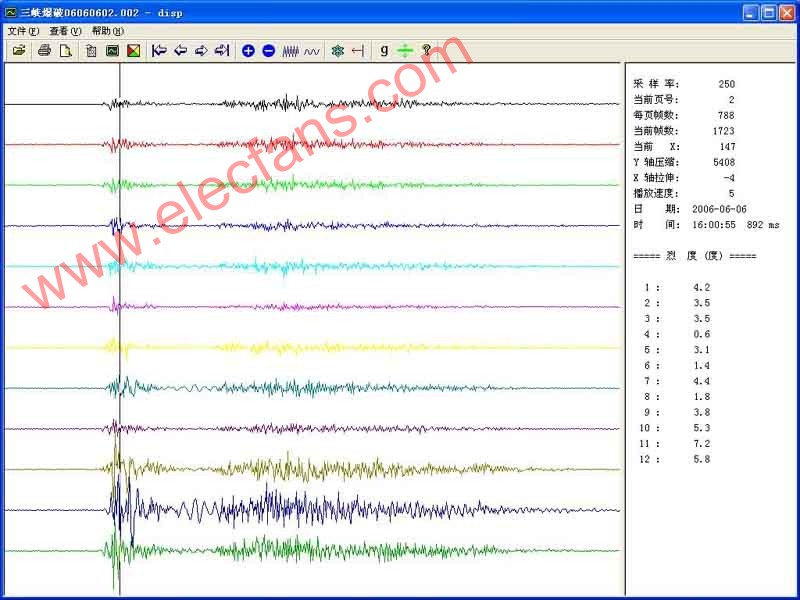Go to next page right arrow
800x600 pixels.
[x=201, y=50]
